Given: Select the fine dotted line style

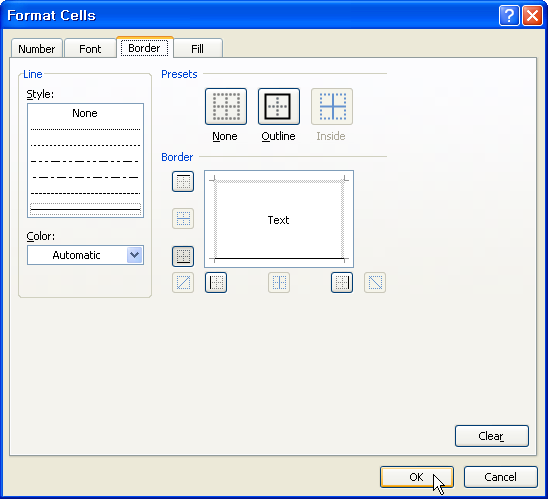Looking at the screenshot, I should pos(85,129).
